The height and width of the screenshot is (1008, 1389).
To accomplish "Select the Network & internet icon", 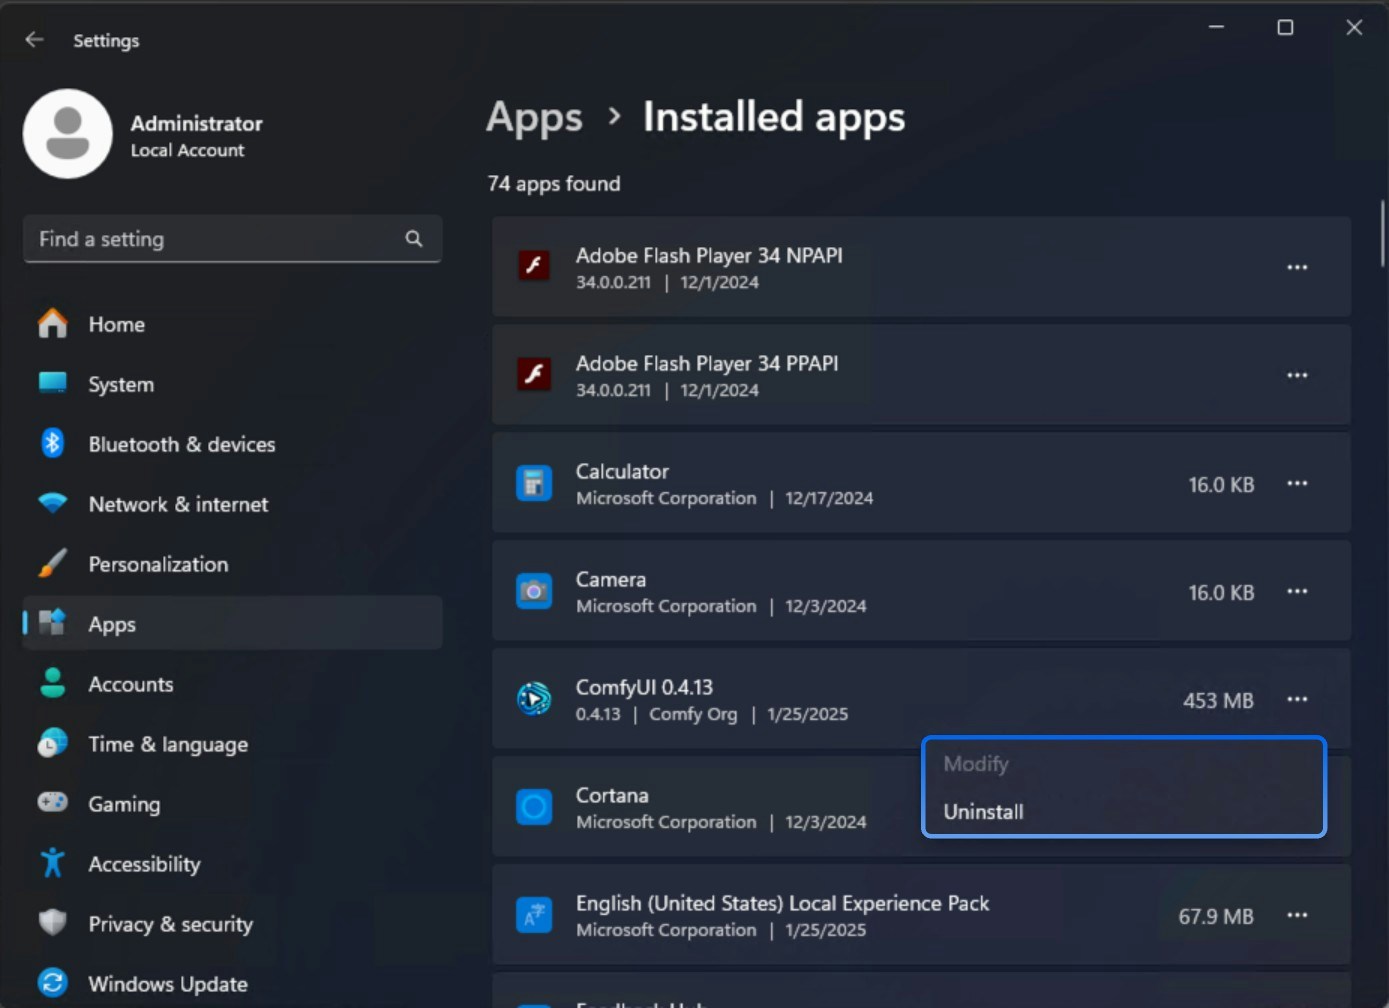I will 51,504.
